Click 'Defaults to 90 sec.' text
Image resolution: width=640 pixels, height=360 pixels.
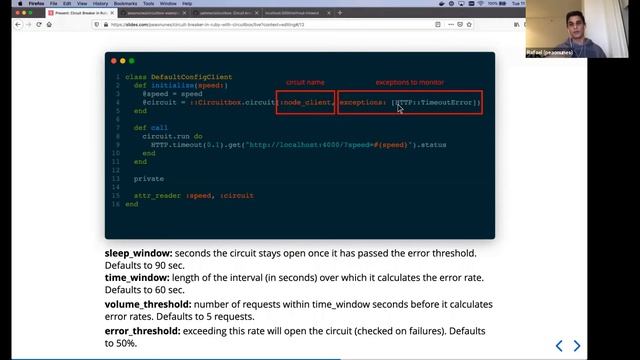(144, 265)
